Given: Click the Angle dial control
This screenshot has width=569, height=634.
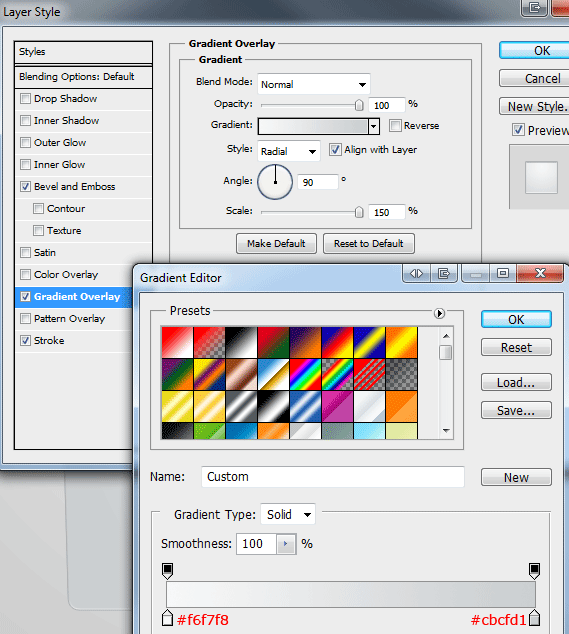Looking at the screenshot, I should tap(275, 182).
